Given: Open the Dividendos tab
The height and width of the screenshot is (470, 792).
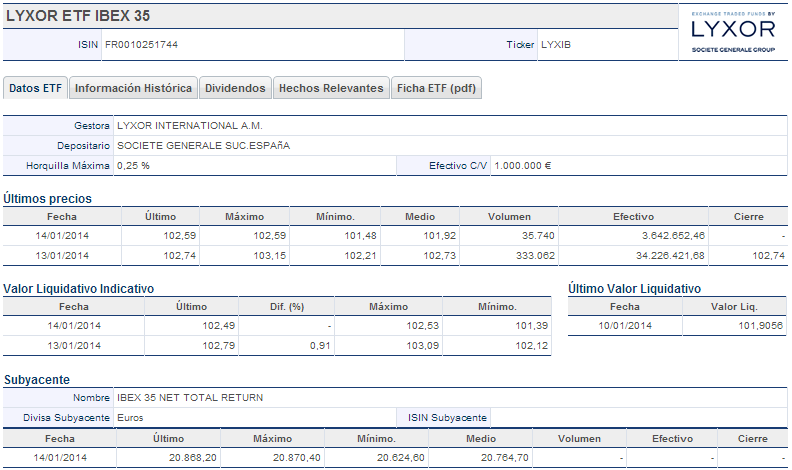Looking at the screenshot, I should [235, 88].
